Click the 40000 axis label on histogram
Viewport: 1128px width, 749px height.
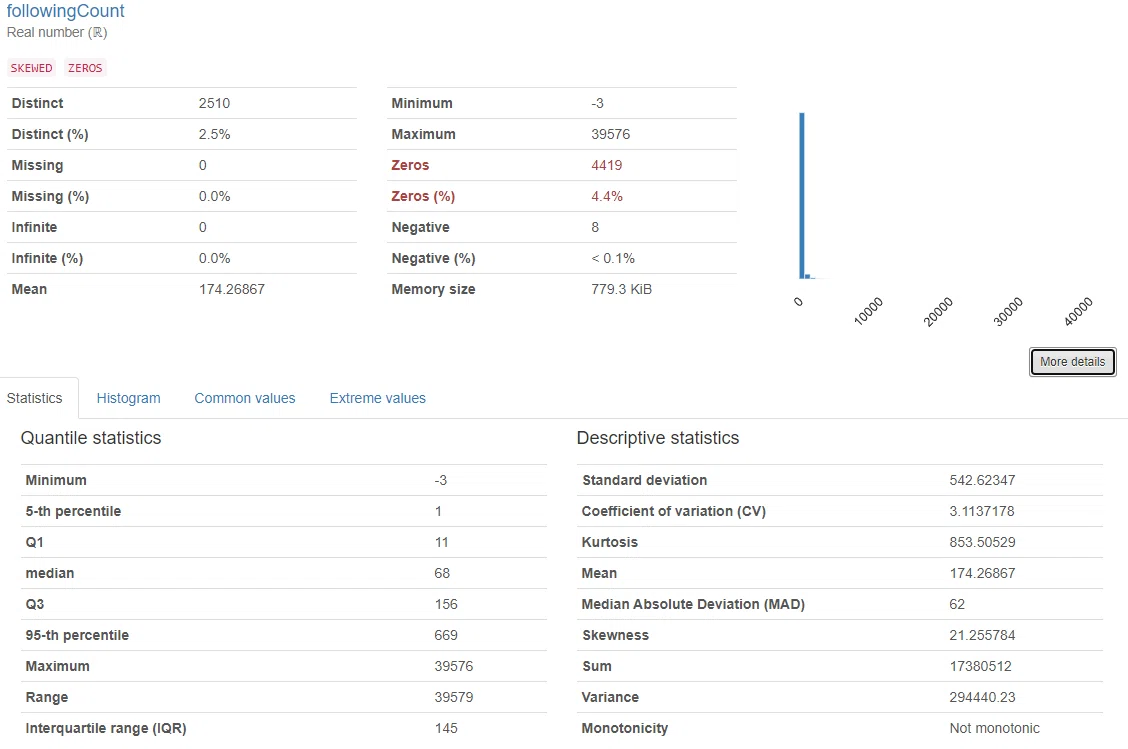[x=1078, y=311]
